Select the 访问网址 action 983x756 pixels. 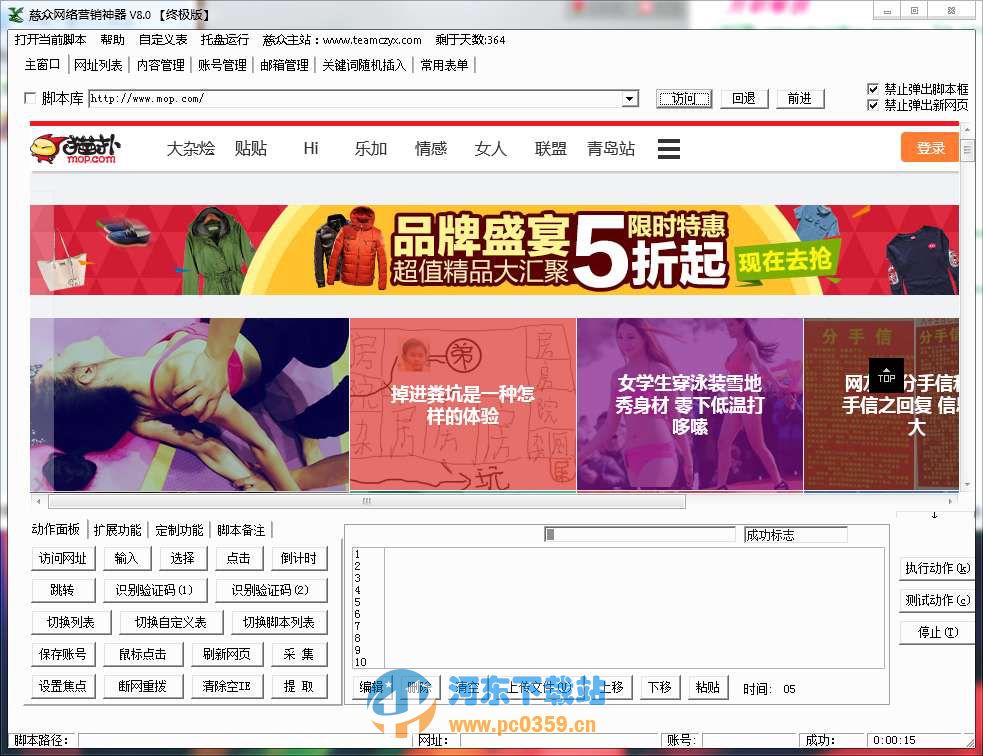tap(62, 558)
